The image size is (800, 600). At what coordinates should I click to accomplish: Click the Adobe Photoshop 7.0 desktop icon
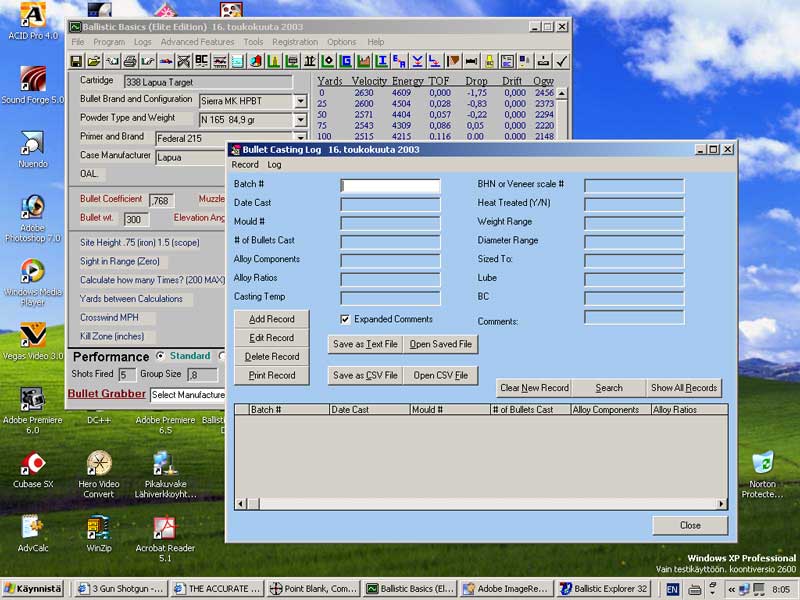(33, 218)
